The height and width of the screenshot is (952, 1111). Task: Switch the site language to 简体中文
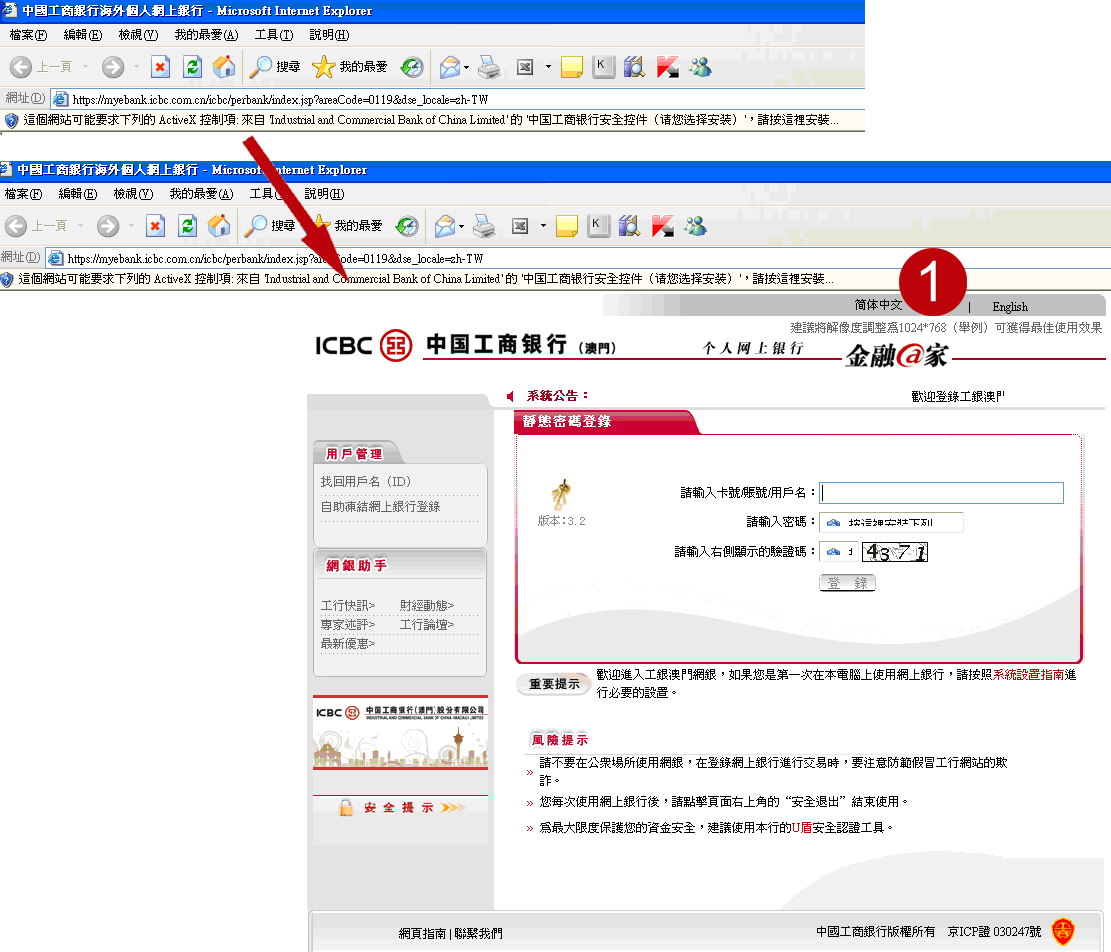[878, 305]
